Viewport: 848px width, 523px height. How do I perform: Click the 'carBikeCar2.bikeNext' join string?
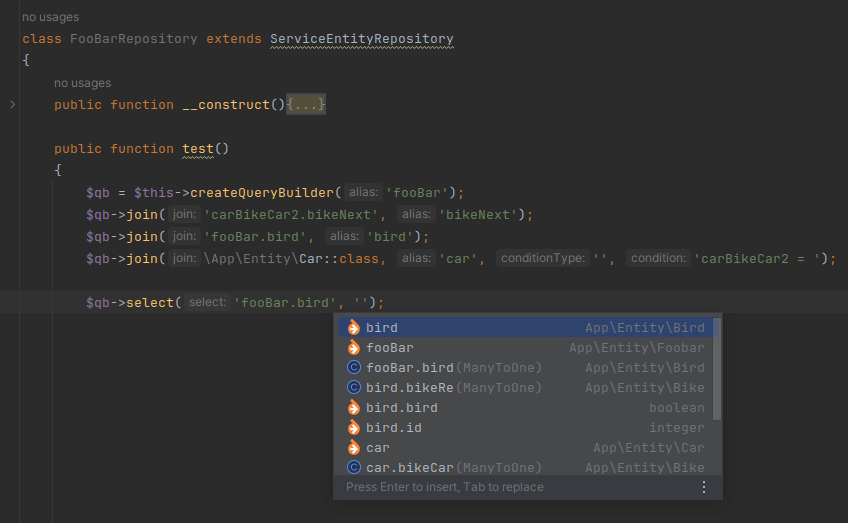[x=294, y=215]
